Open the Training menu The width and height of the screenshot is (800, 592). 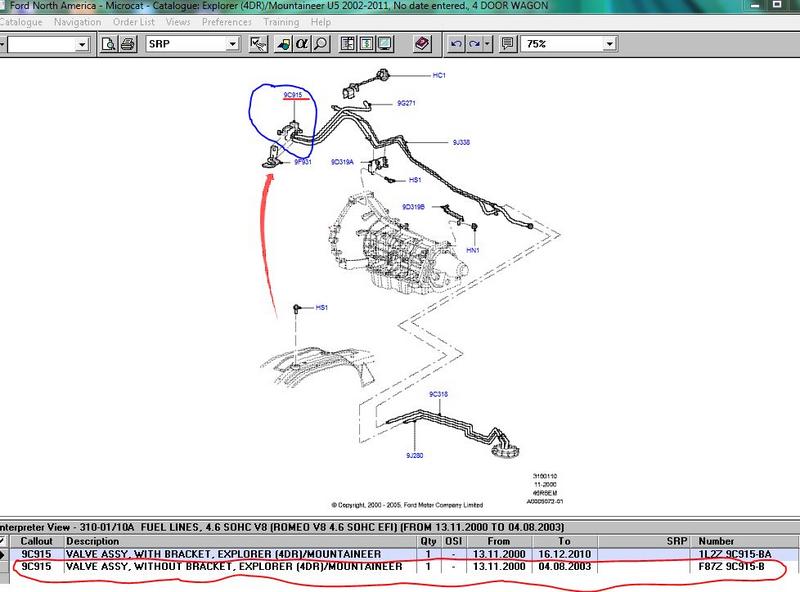(x=281, y=22)
